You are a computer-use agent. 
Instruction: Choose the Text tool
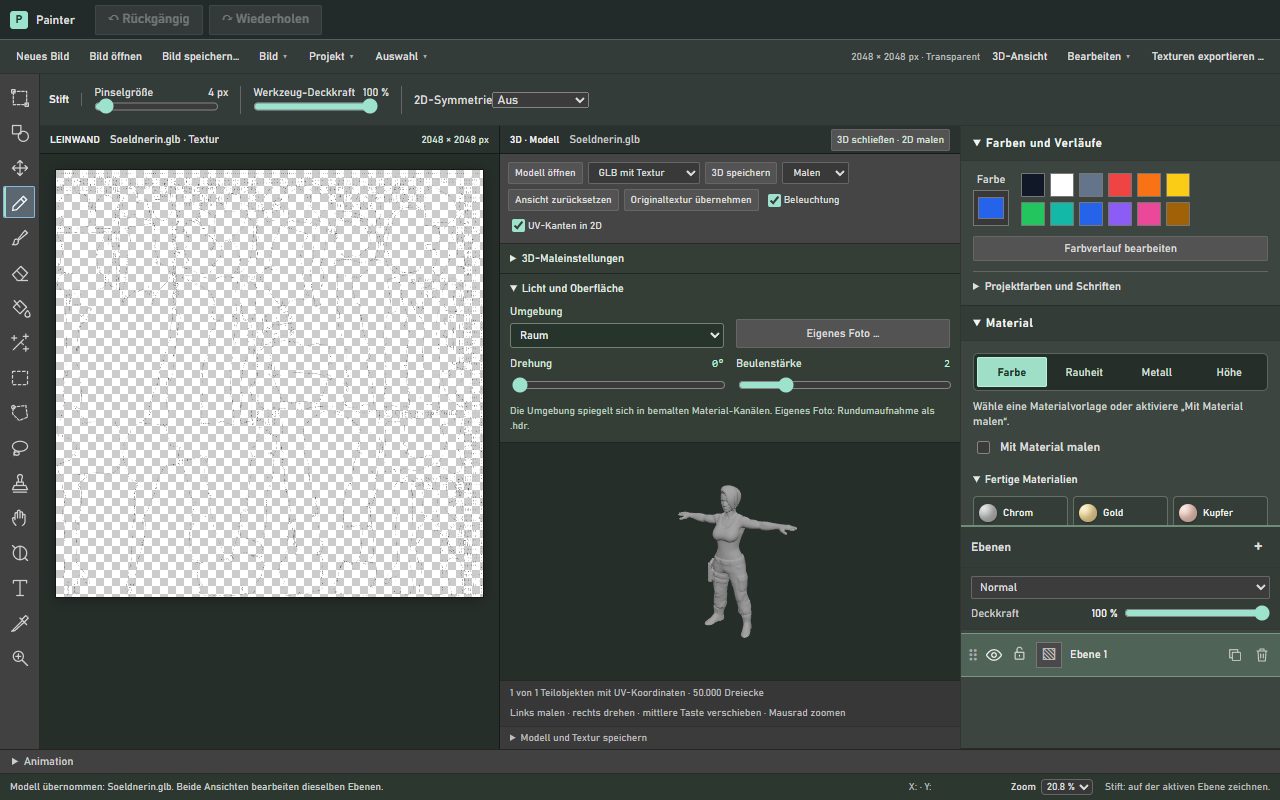pos(20,588)
